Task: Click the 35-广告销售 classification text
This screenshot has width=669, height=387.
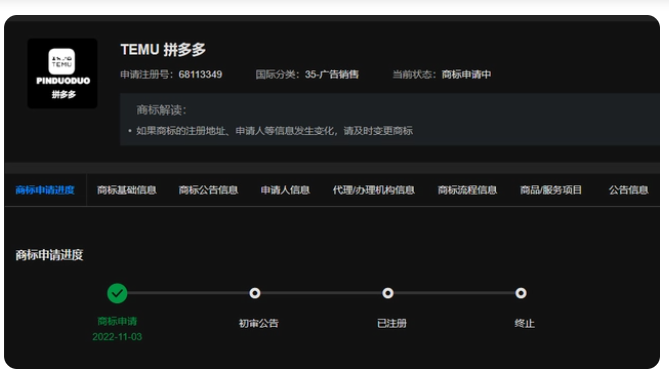Action: [332, 74]
